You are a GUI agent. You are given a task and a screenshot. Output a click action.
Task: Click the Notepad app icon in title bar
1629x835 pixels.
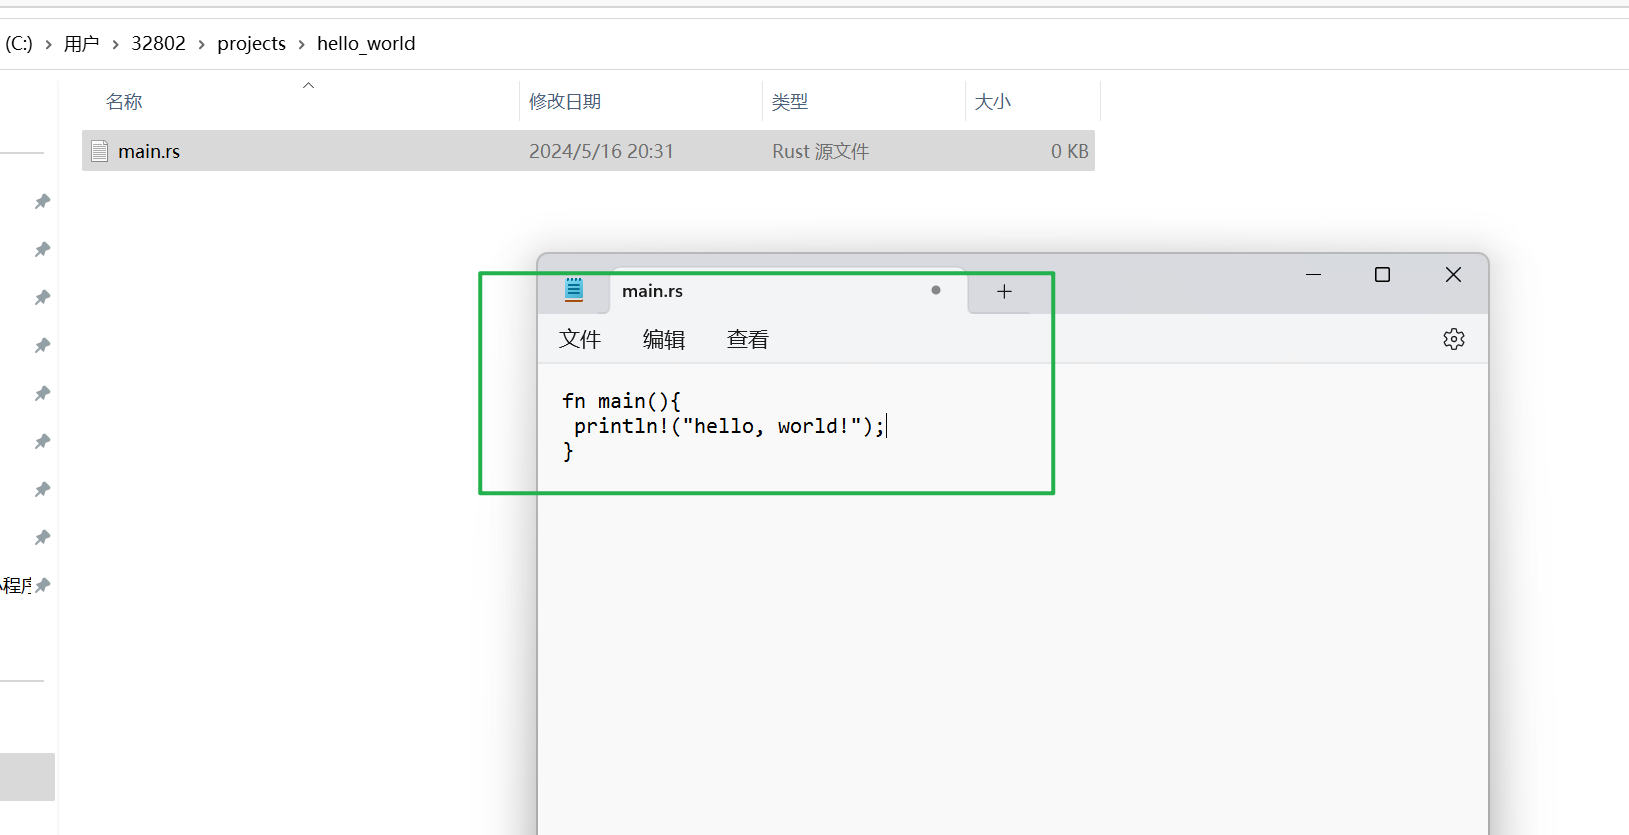[x=574, y=290]
